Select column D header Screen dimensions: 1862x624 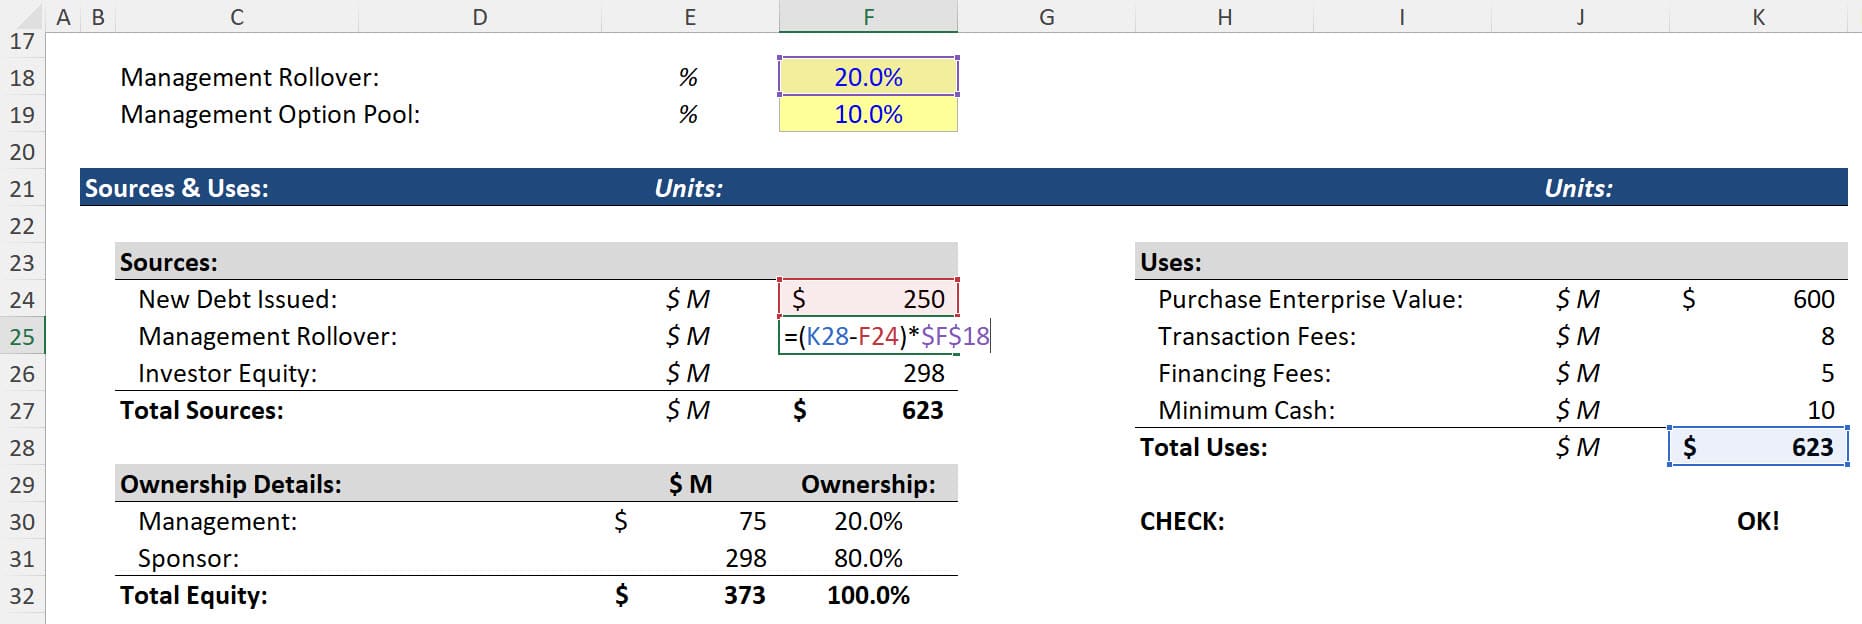(x=480, y=16)
